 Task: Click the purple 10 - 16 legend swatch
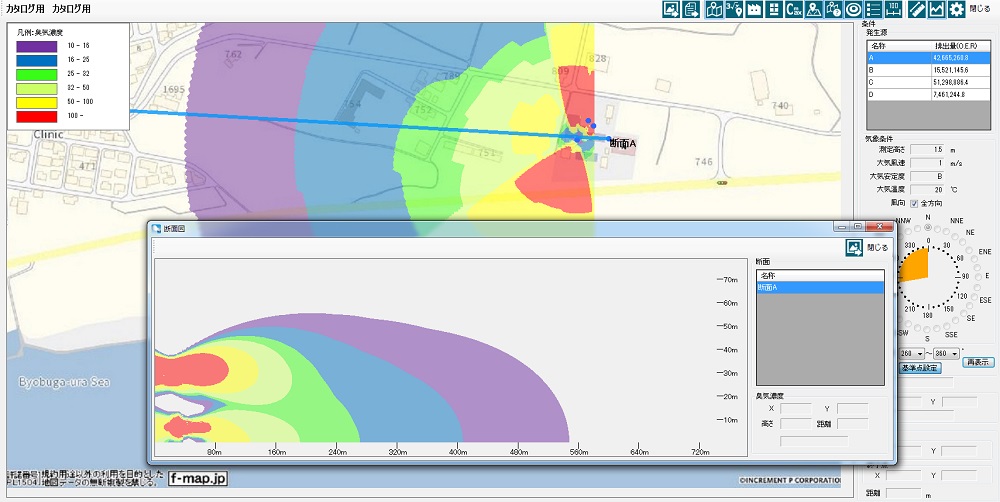tap(36, 46)
